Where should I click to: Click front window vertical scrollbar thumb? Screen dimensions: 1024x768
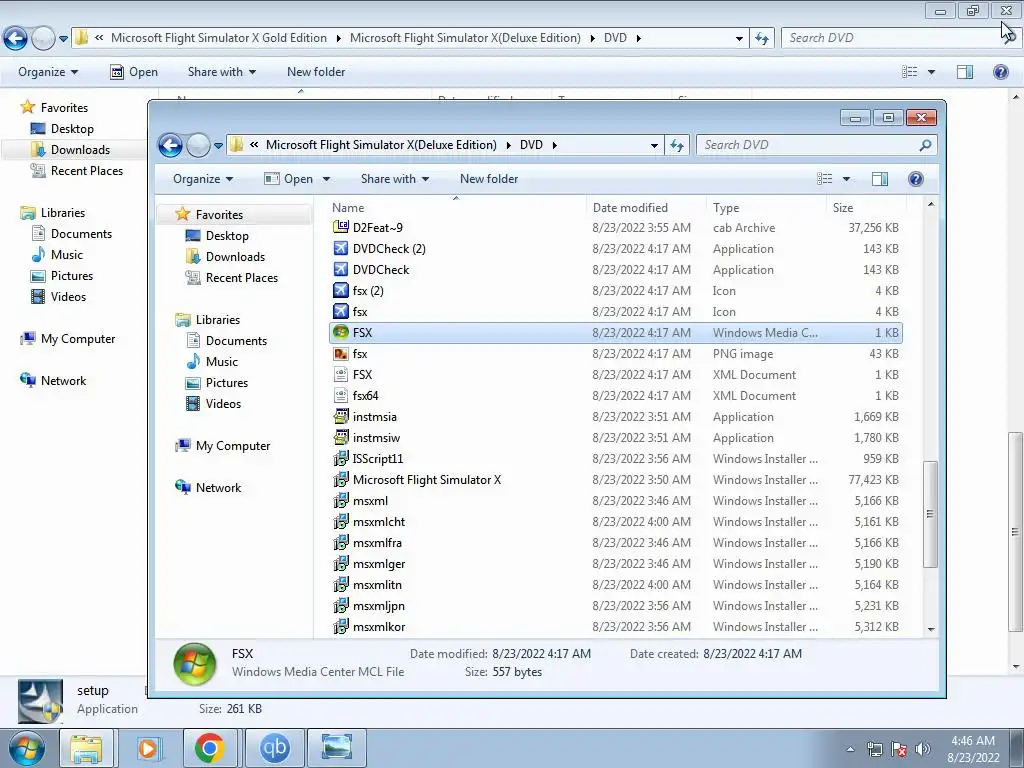(930, 514)
